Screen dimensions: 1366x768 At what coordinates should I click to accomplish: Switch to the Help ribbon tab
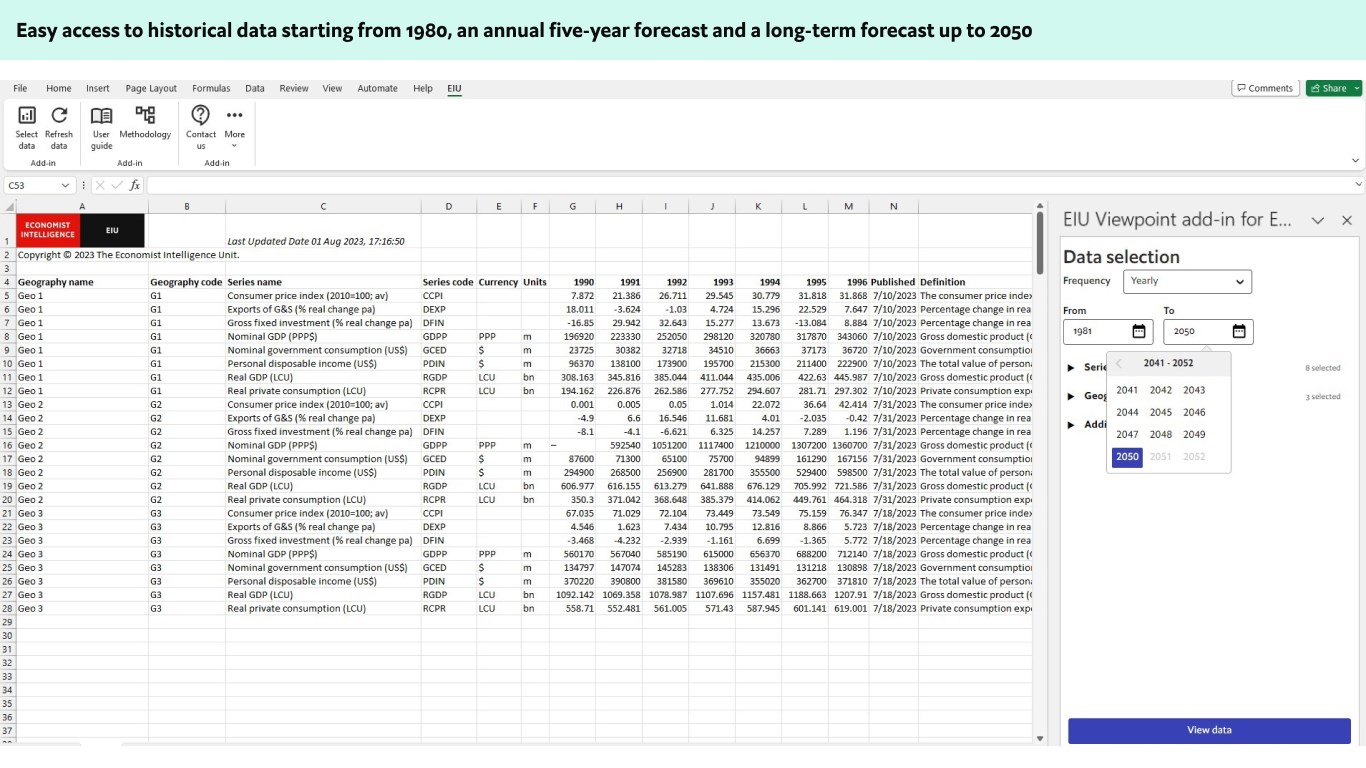click(423, 88)
